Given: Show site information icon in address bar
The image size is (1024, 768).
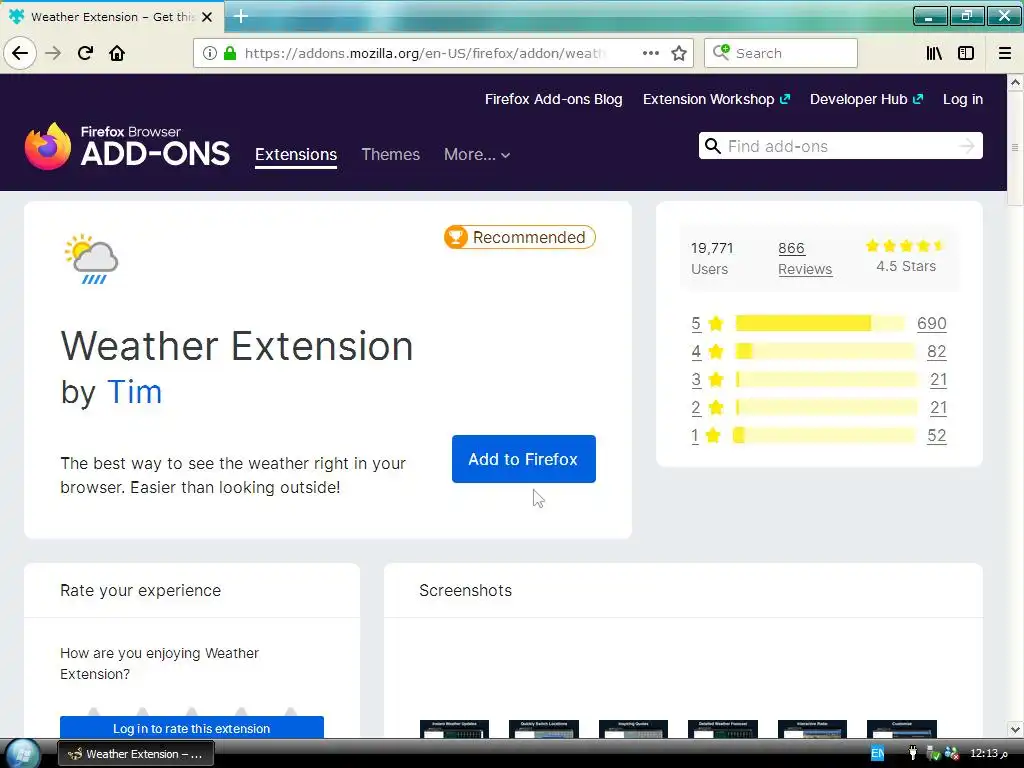Looking at the screenshot, I should coord(209,53).
